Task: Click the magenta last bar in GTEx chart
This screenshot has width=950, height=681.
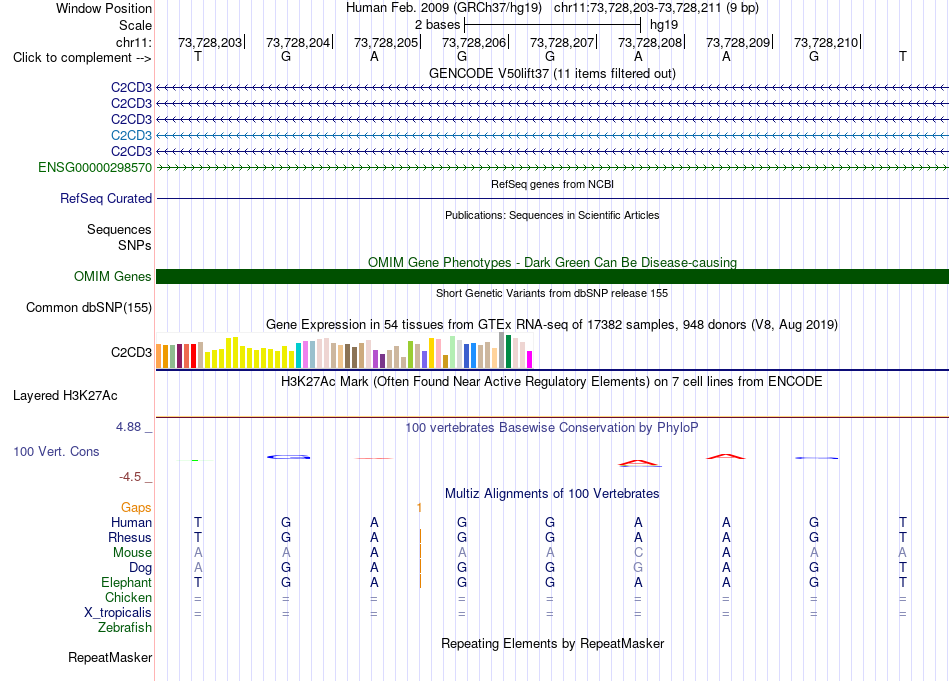Action: click(530, 359)
